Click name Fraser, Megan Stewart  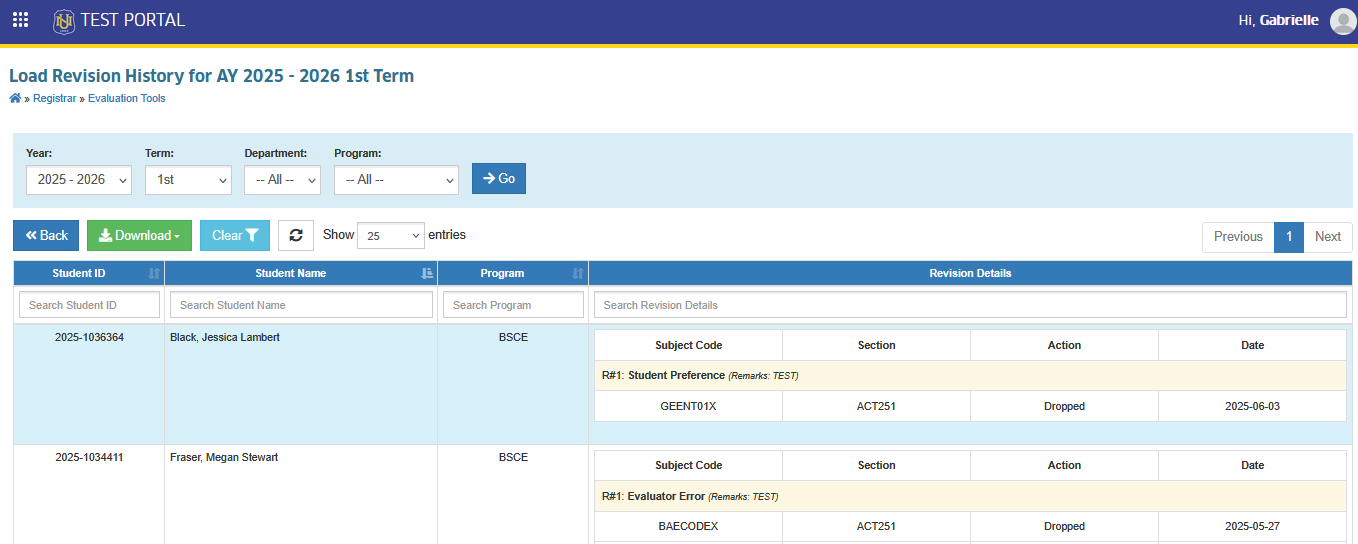pyautogui.click(x=224, y=457)
